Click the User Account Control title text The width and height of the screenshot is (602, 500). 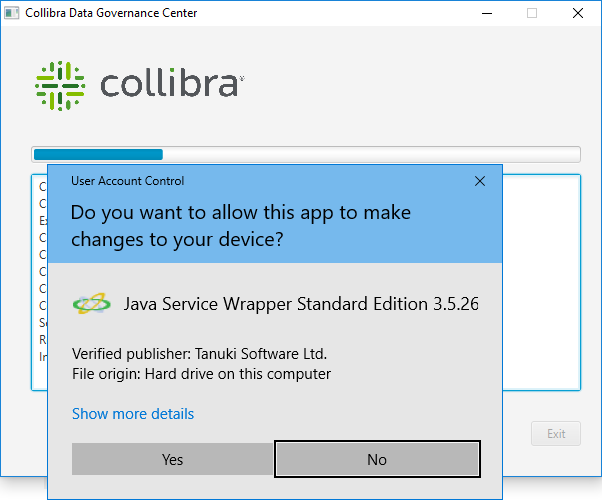(x=127, y=181)
